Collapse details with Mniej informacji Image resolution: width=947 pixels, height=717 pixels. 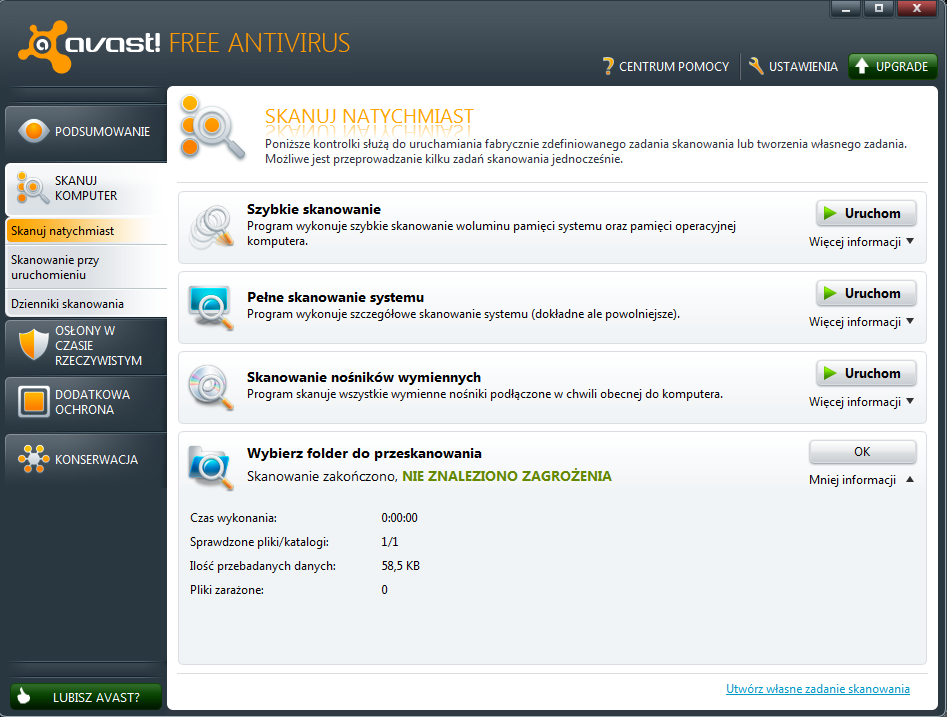(861, 480)
